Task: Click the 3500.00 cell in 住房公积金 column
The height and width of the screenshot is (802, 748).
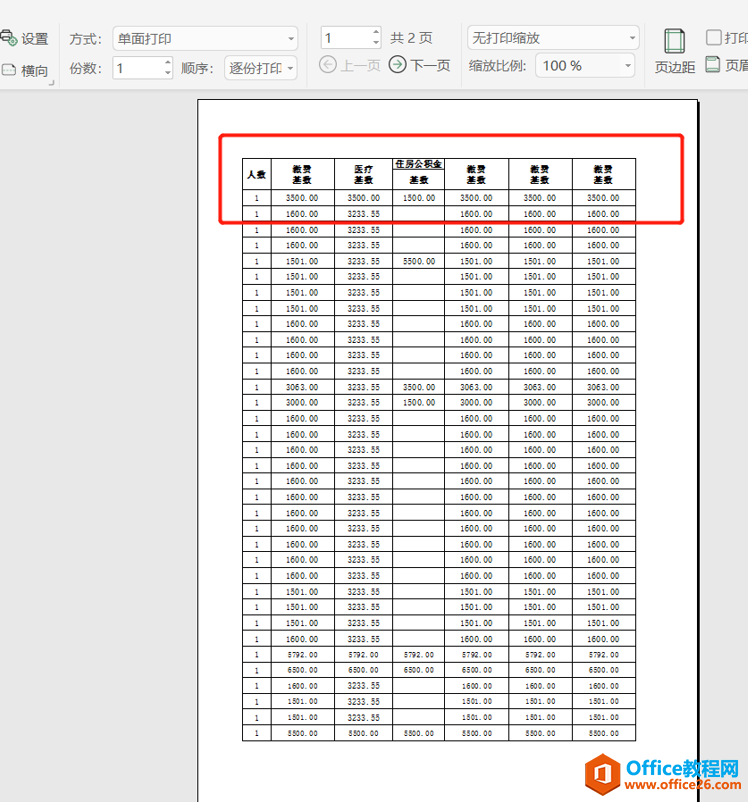Action: (419, 387)
